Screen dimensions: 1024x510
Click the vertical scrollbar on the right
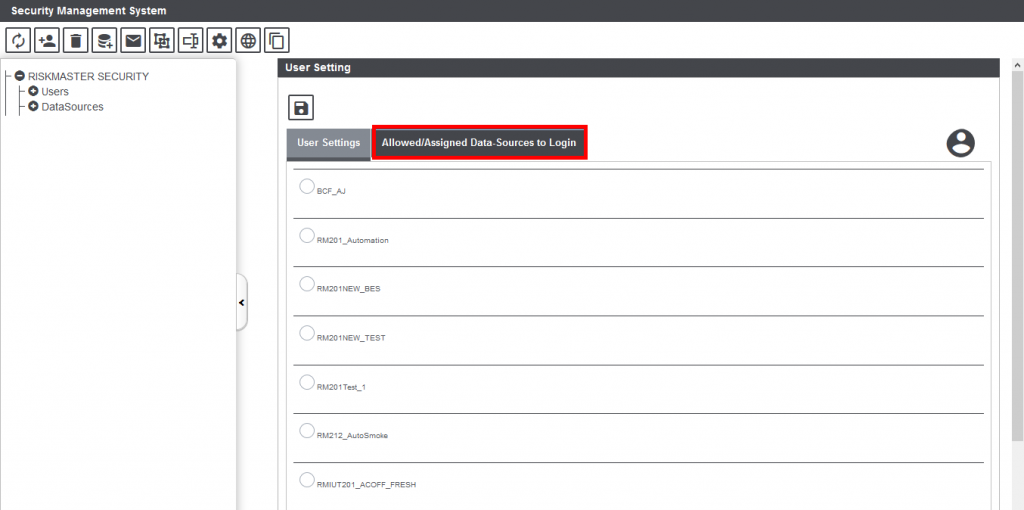point(1017,255)
